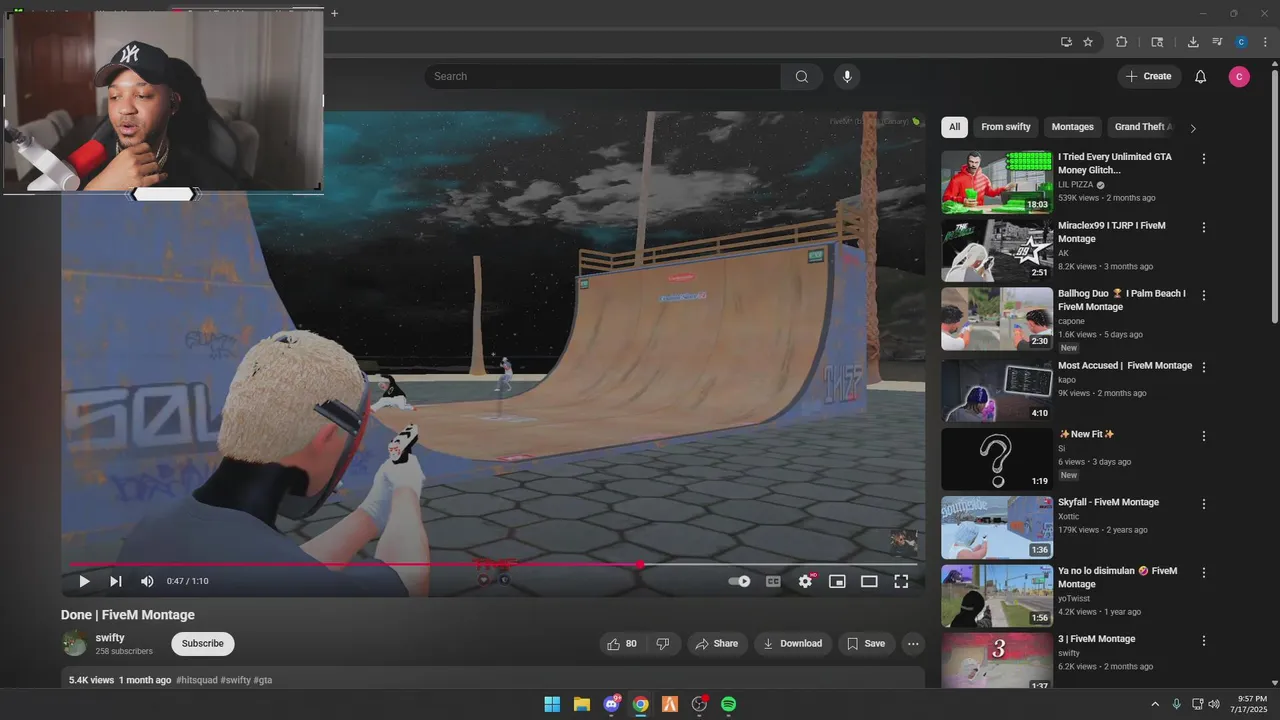Search with your voice microphone
This screenshot has width=1280, height=720.
(x=847, y=76)
